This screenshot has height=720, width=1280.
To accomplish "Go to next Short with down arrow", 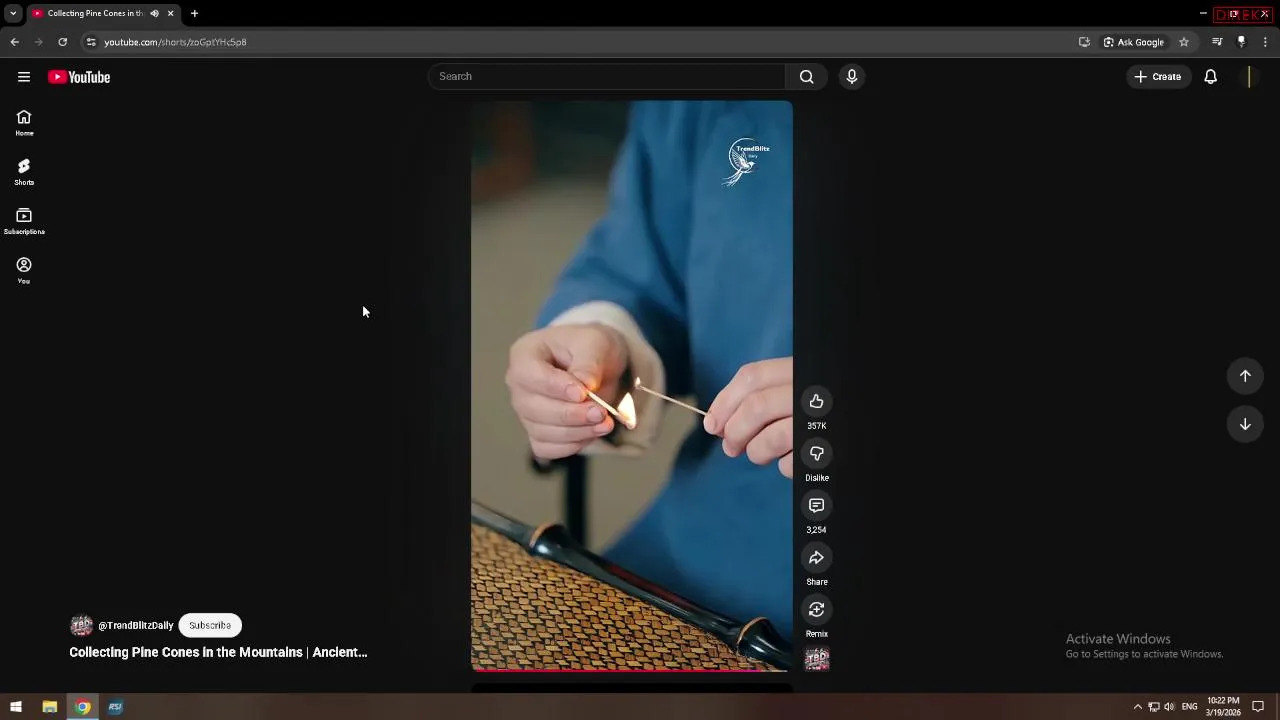I will click(x=1245, y=424).
